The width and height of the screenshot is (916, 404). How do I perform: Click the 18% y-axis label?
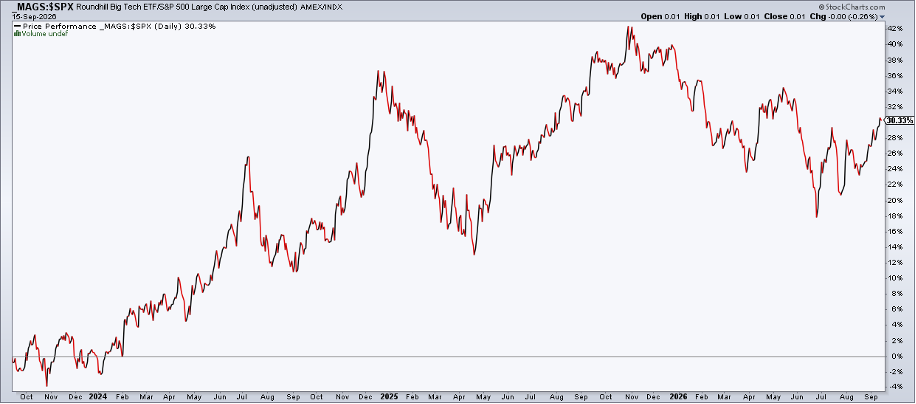pos(896,215)
